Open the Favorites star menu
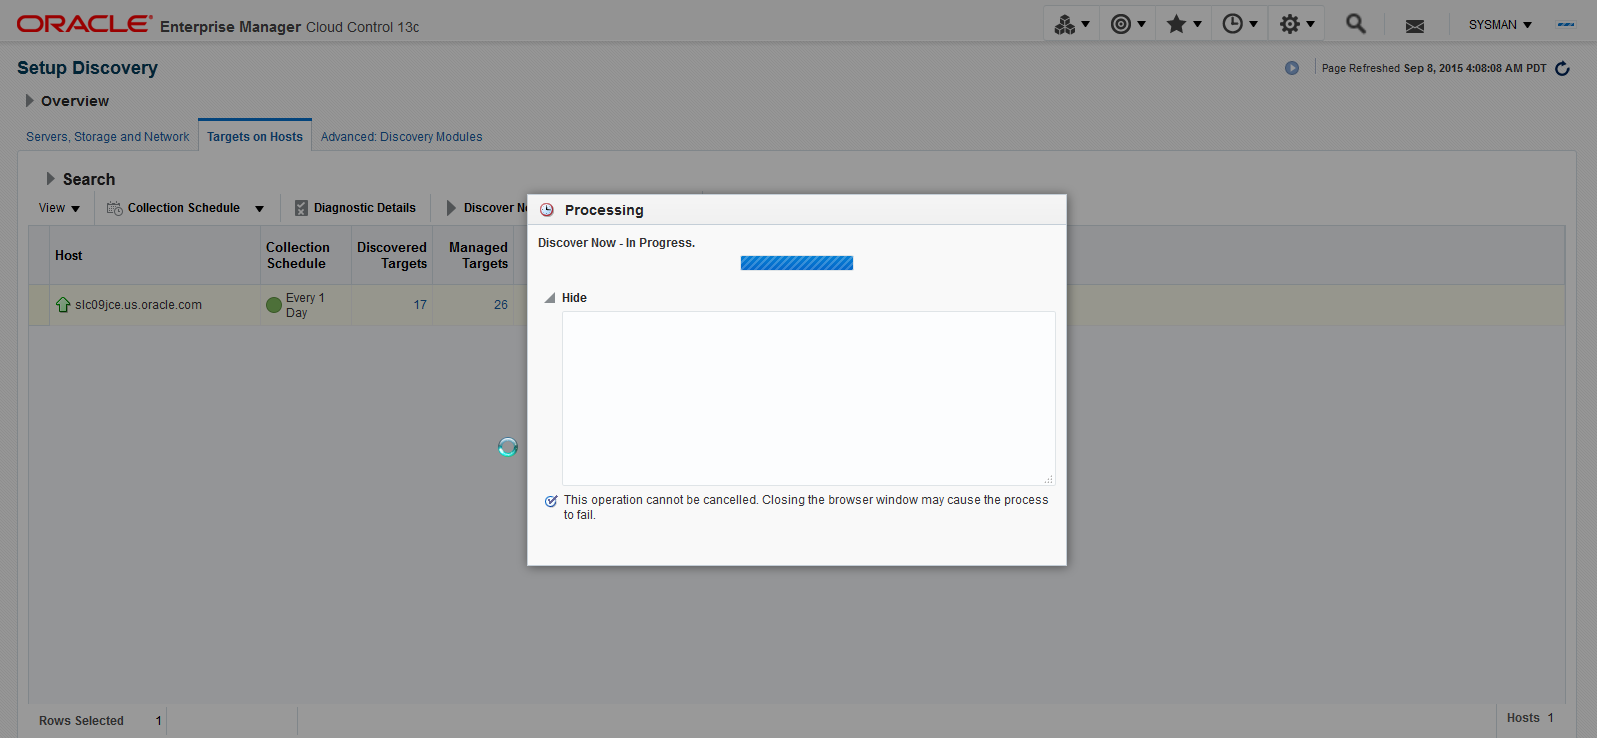 [1183, 24]
